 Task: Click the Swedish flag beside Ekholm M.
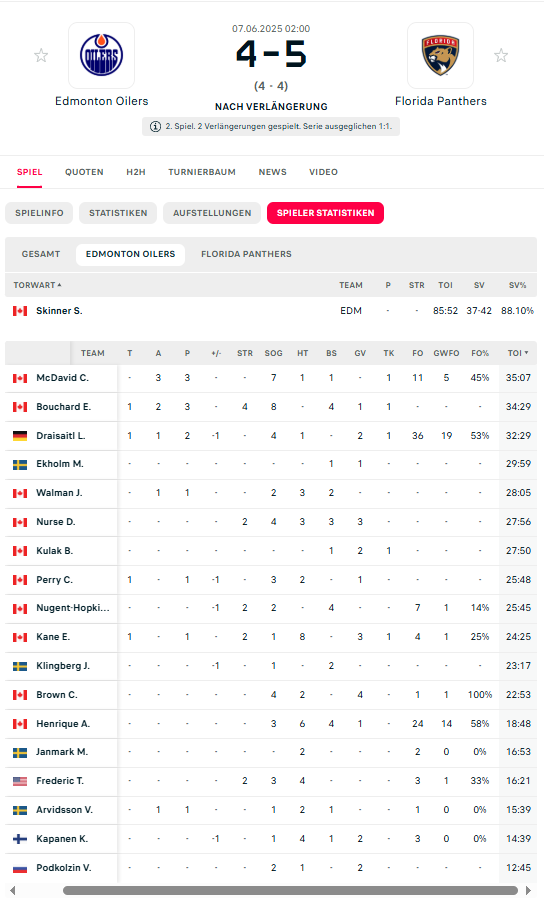click(x=20, y=464)
